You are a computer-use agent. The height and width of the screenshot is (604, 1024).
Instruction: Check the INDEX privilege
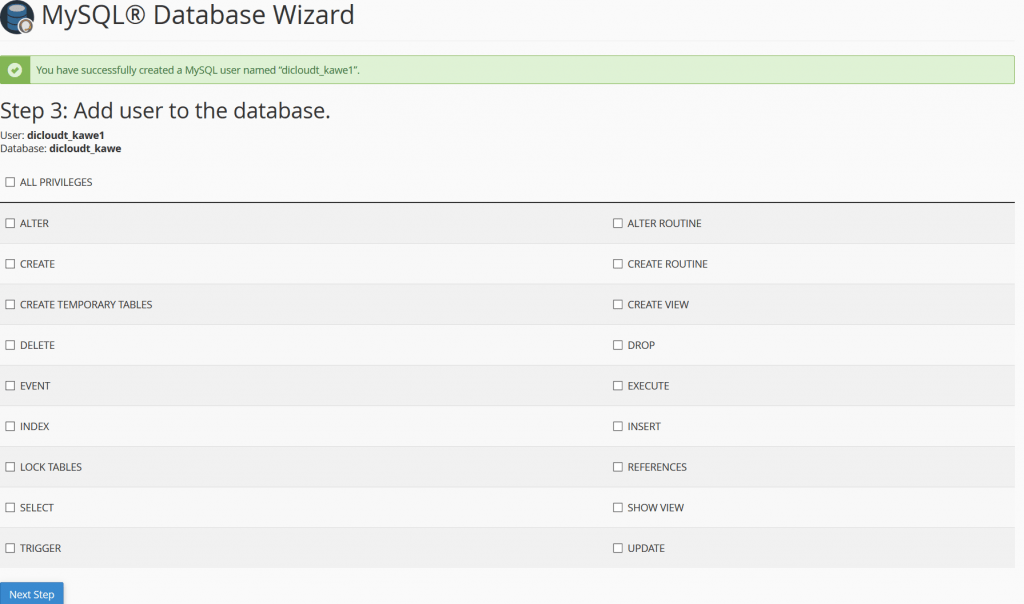coord(9,426)
